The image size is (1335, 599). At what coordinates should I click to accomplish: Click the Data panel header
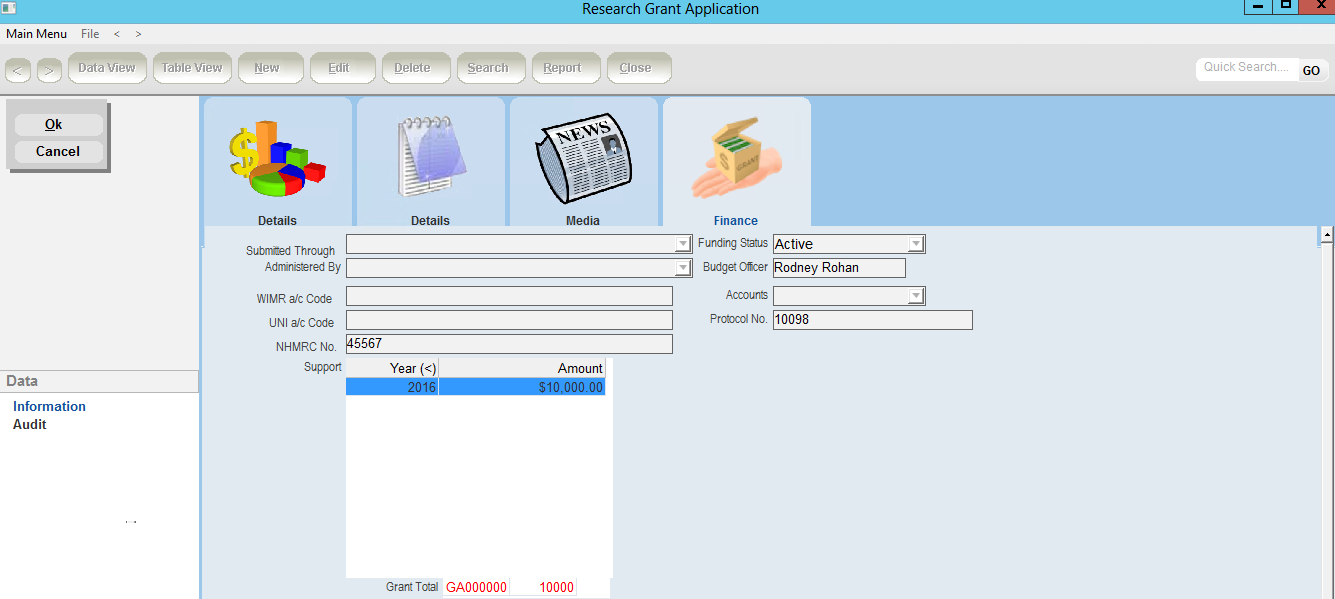coord(99,381)
